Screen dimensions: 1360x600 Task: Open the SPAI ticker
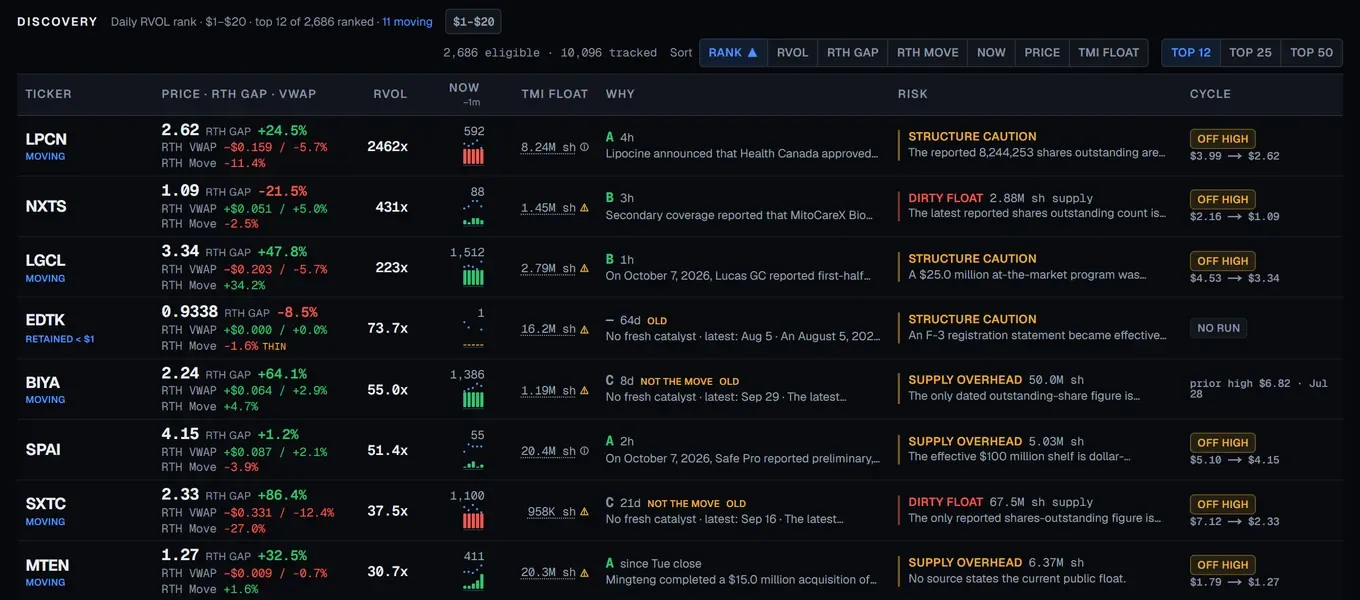[43, 449]
